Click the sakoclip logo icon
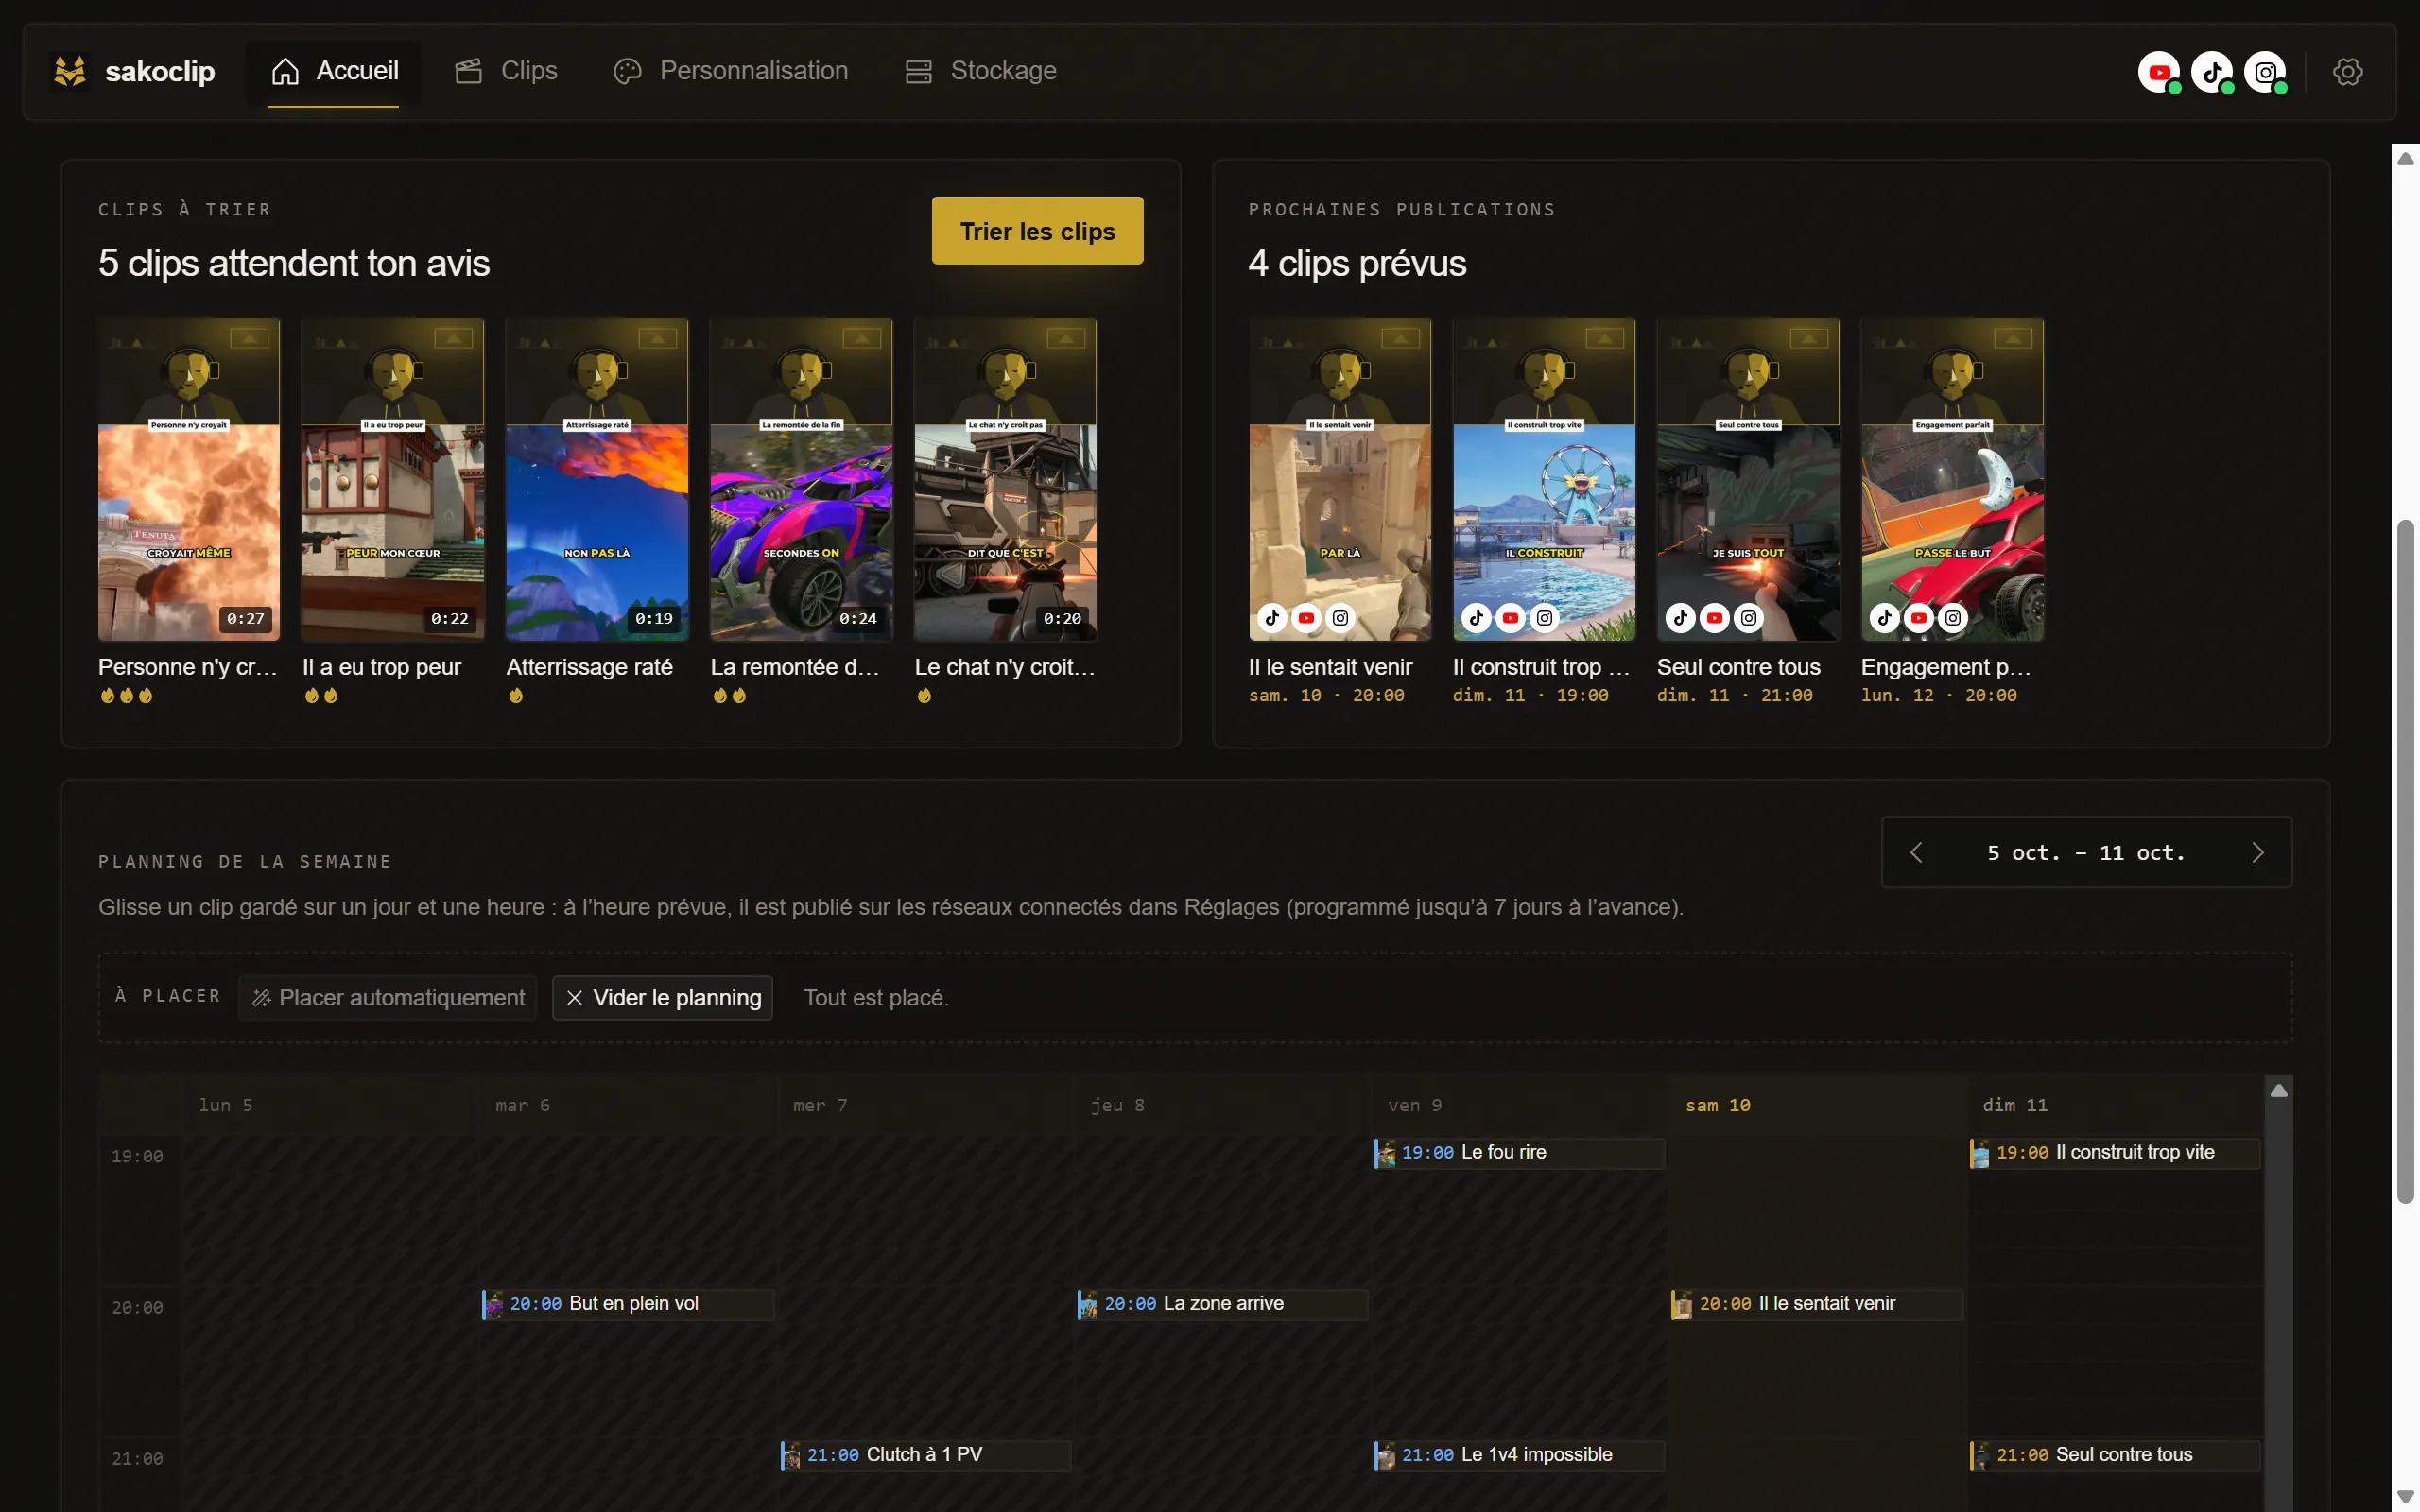2420x1512 pixels. point(70,71)
